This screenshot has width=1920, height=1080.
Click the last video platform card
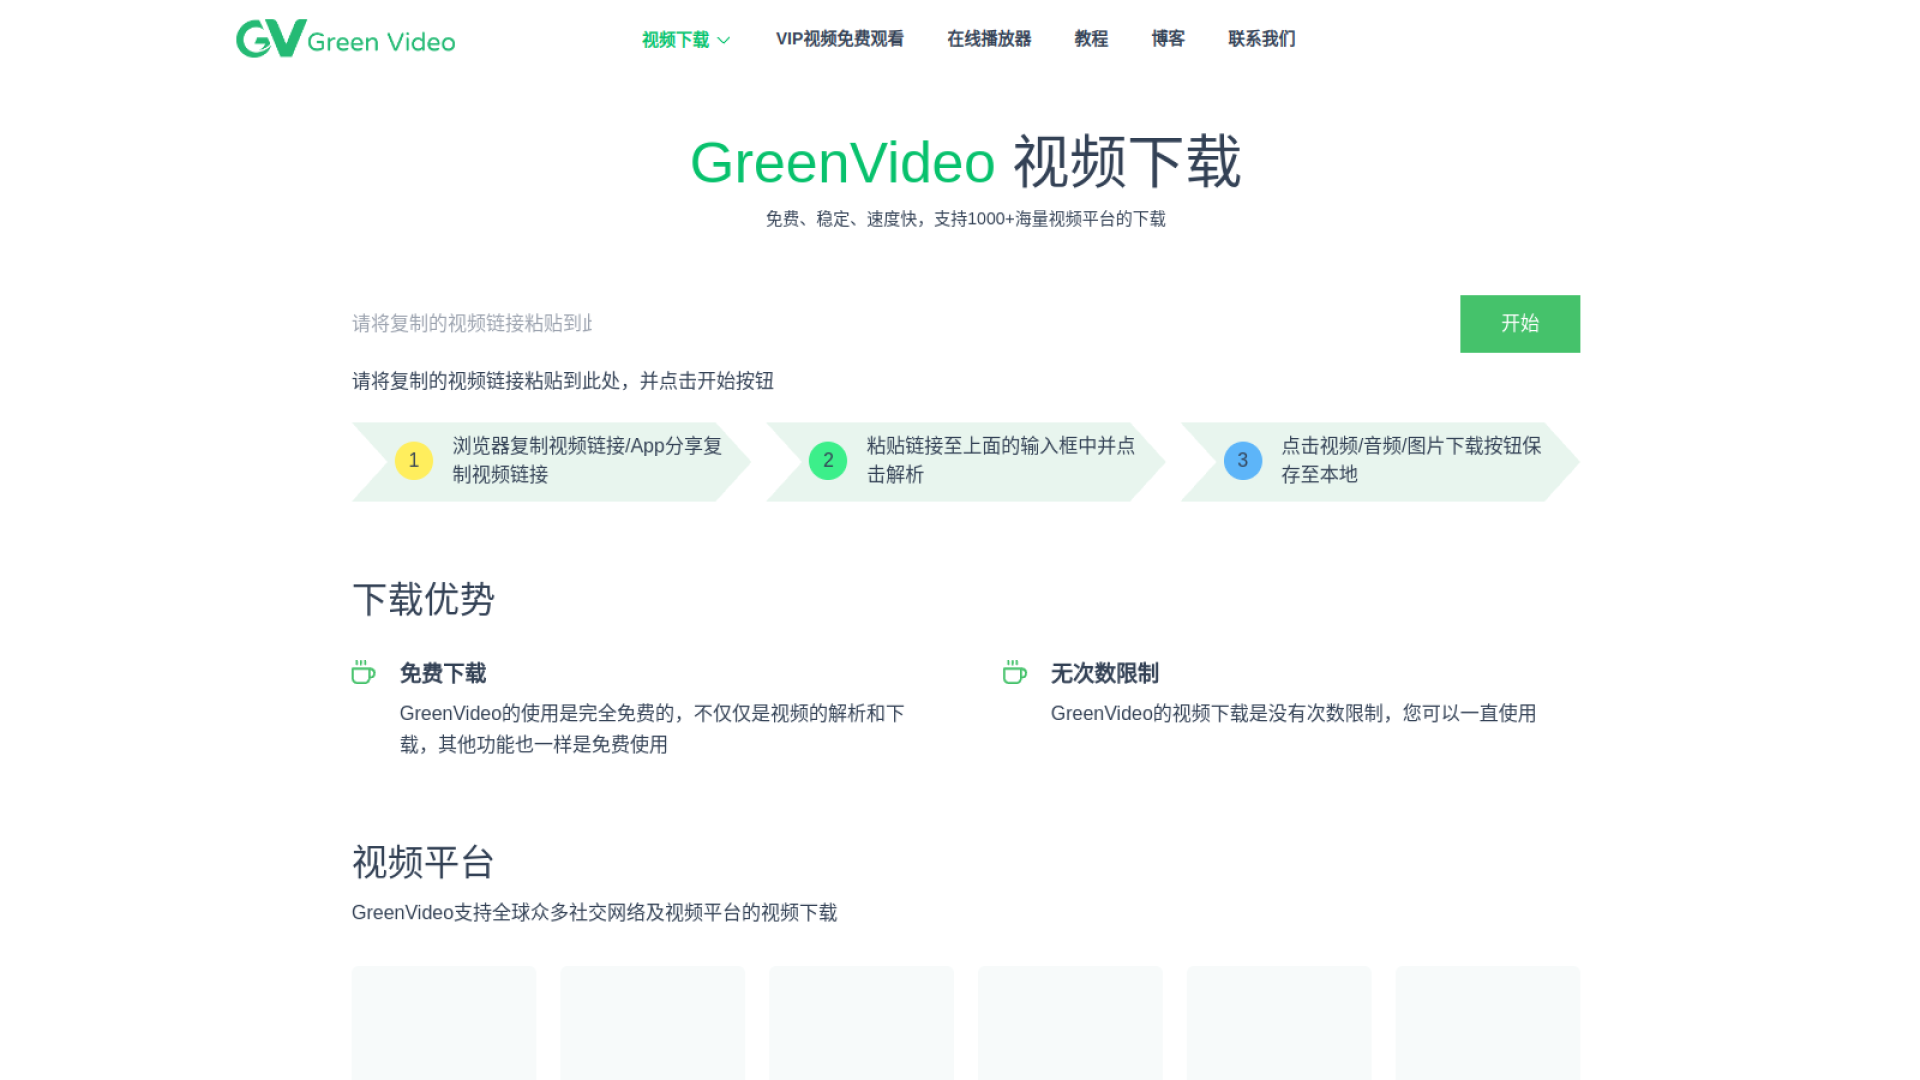pos(1487,1022)
